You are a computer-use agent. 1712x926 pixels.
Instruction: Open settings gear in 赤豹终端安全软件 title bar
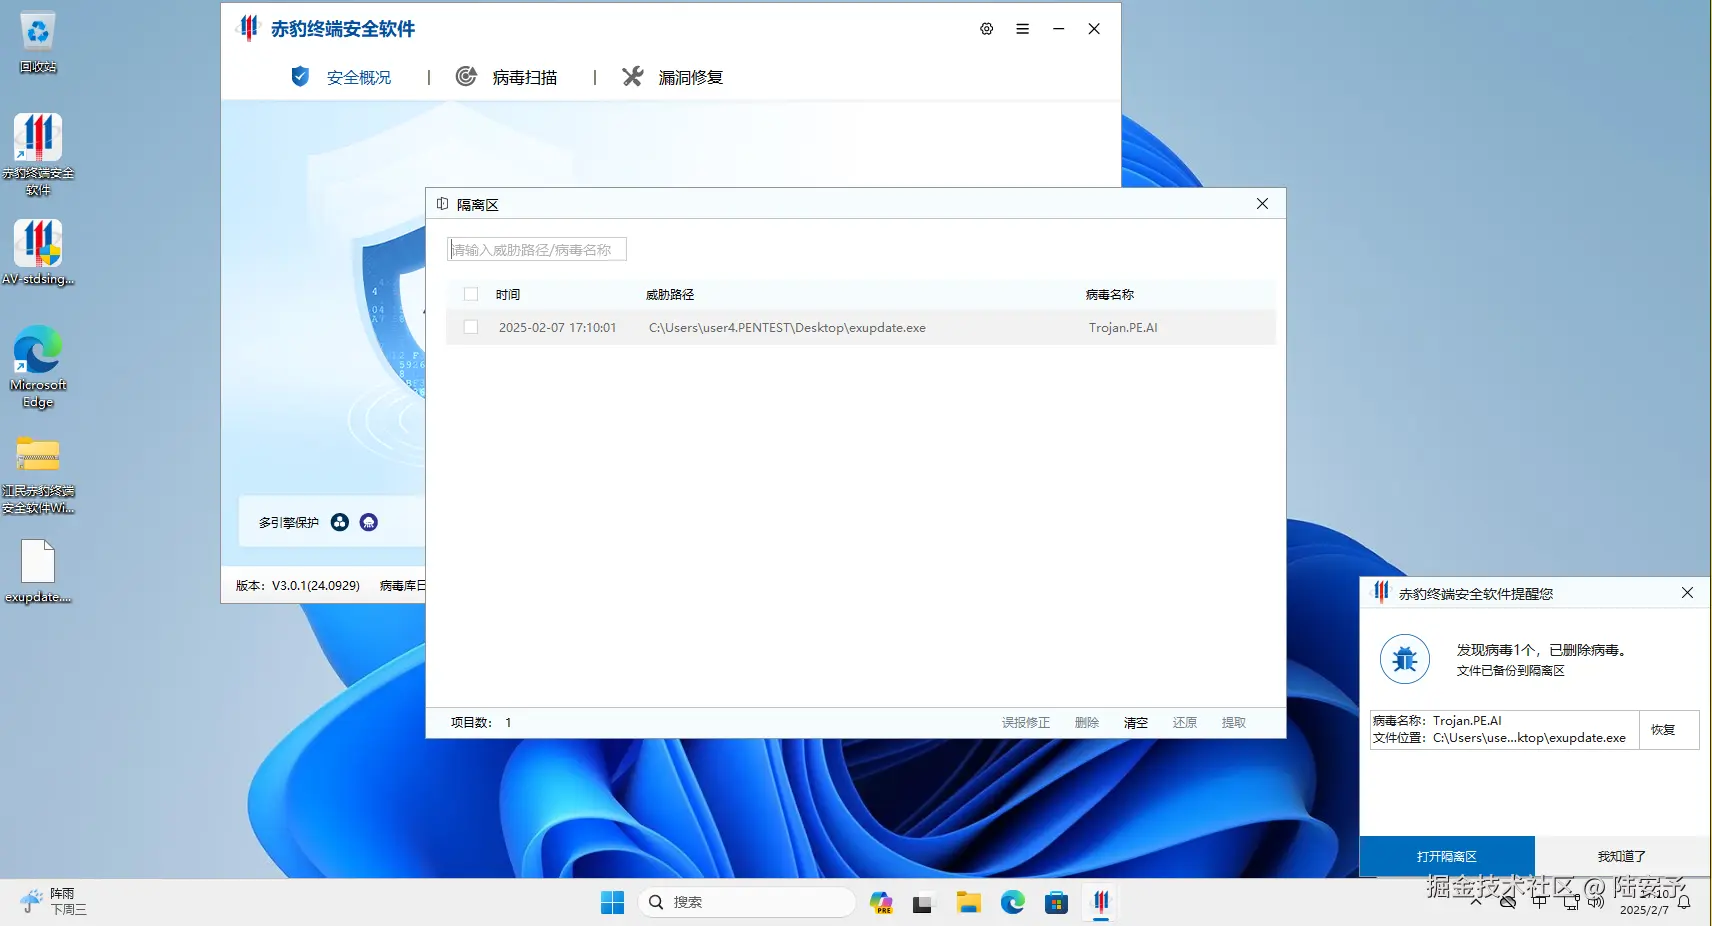(x=986, y=29)
